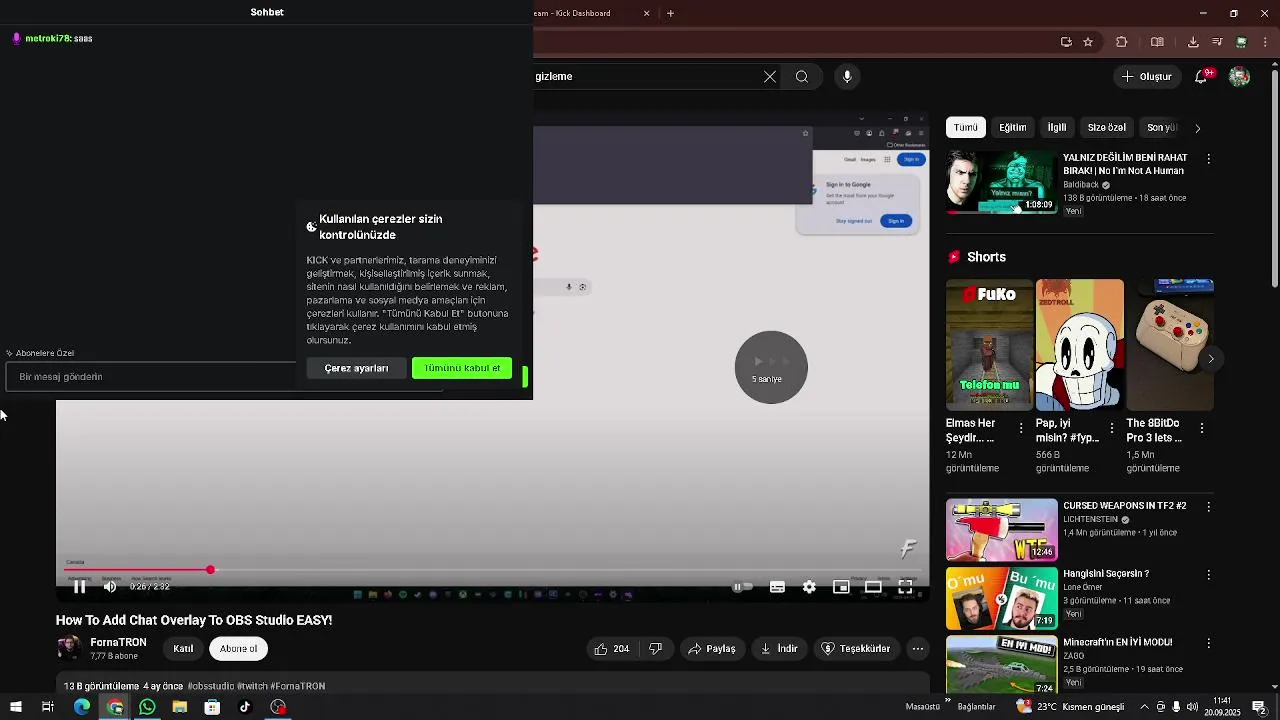This screenshot has height=720, width=1280.
Task: Open the Oluştur create menu
Action: coord(1146,77)
